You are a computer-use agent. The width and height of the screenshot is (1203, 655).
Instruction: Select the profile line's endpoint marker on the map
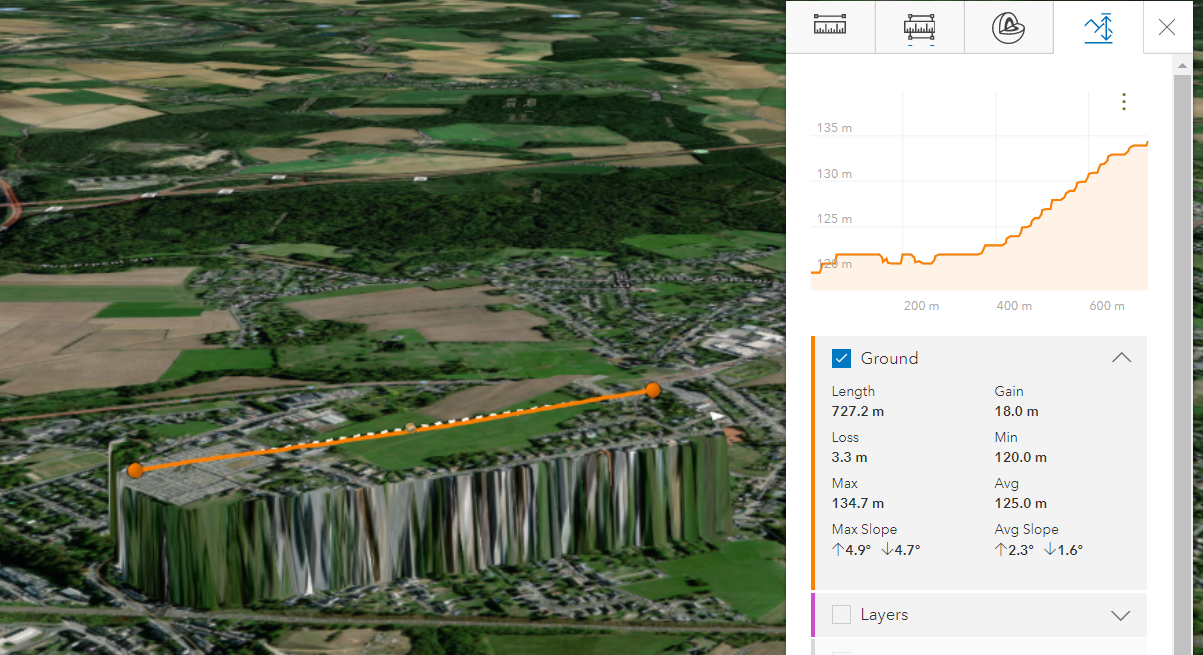tap(652, 391)
